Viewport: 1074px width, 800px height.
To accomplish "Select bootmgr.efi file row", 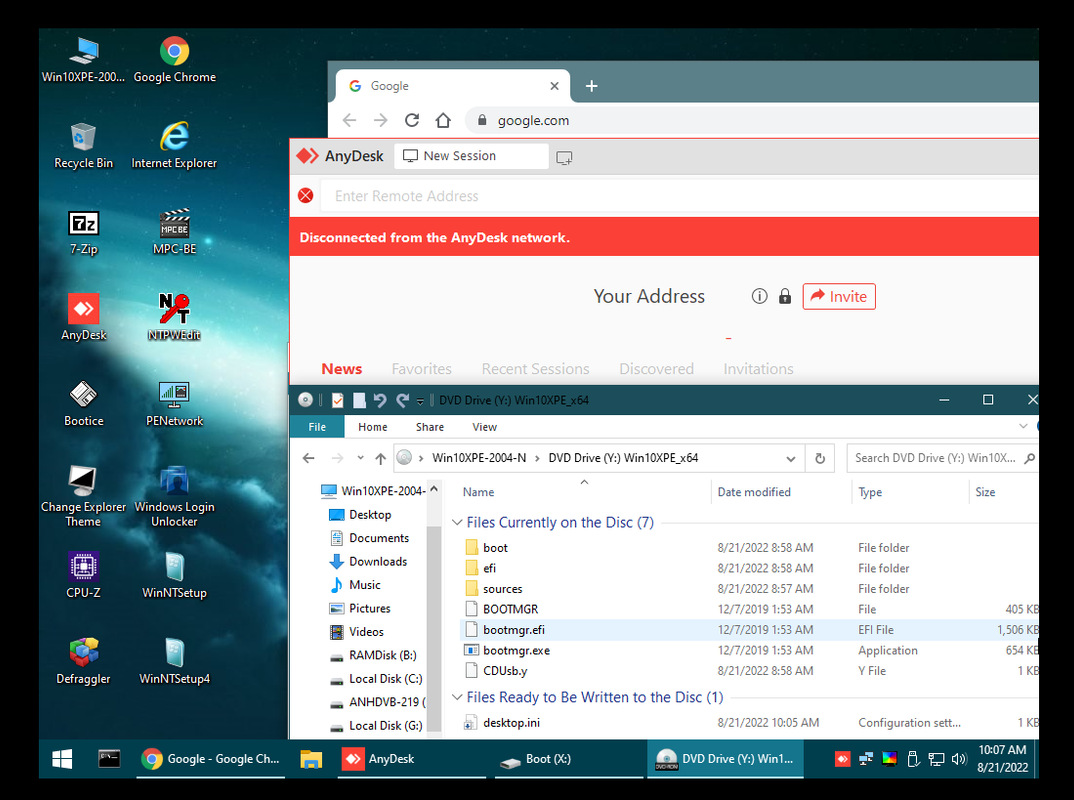I will coord(749,630).
